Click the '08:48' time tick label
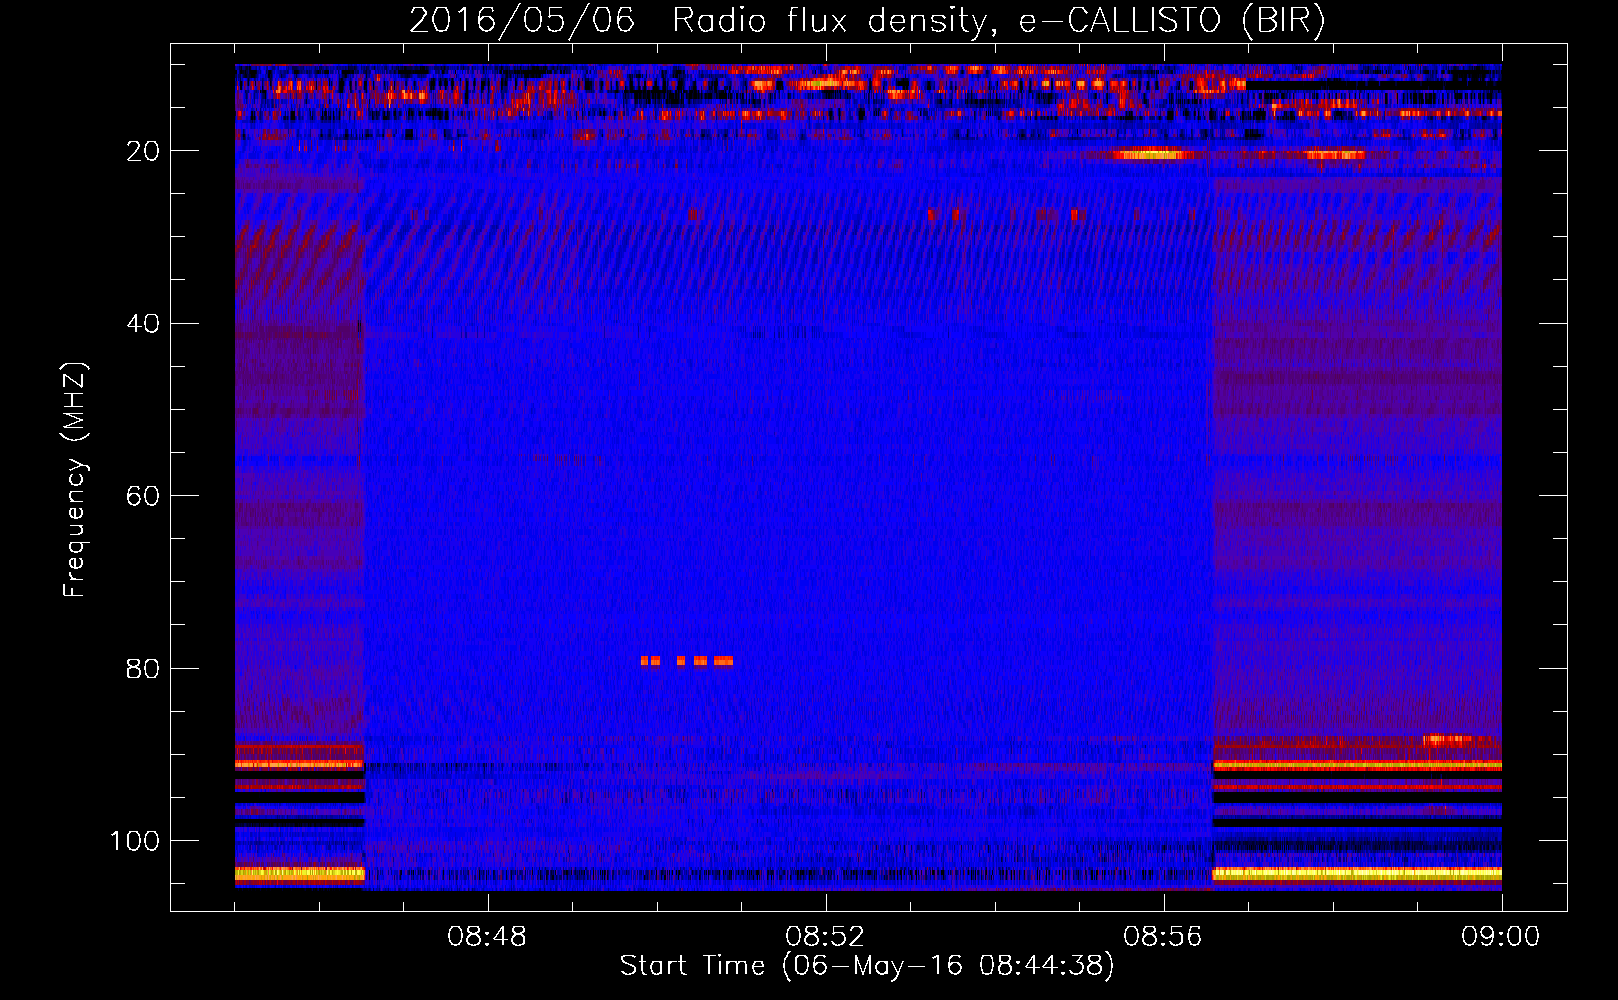This screenshot has height=1000, width=1618. click(x=487, y=937)
